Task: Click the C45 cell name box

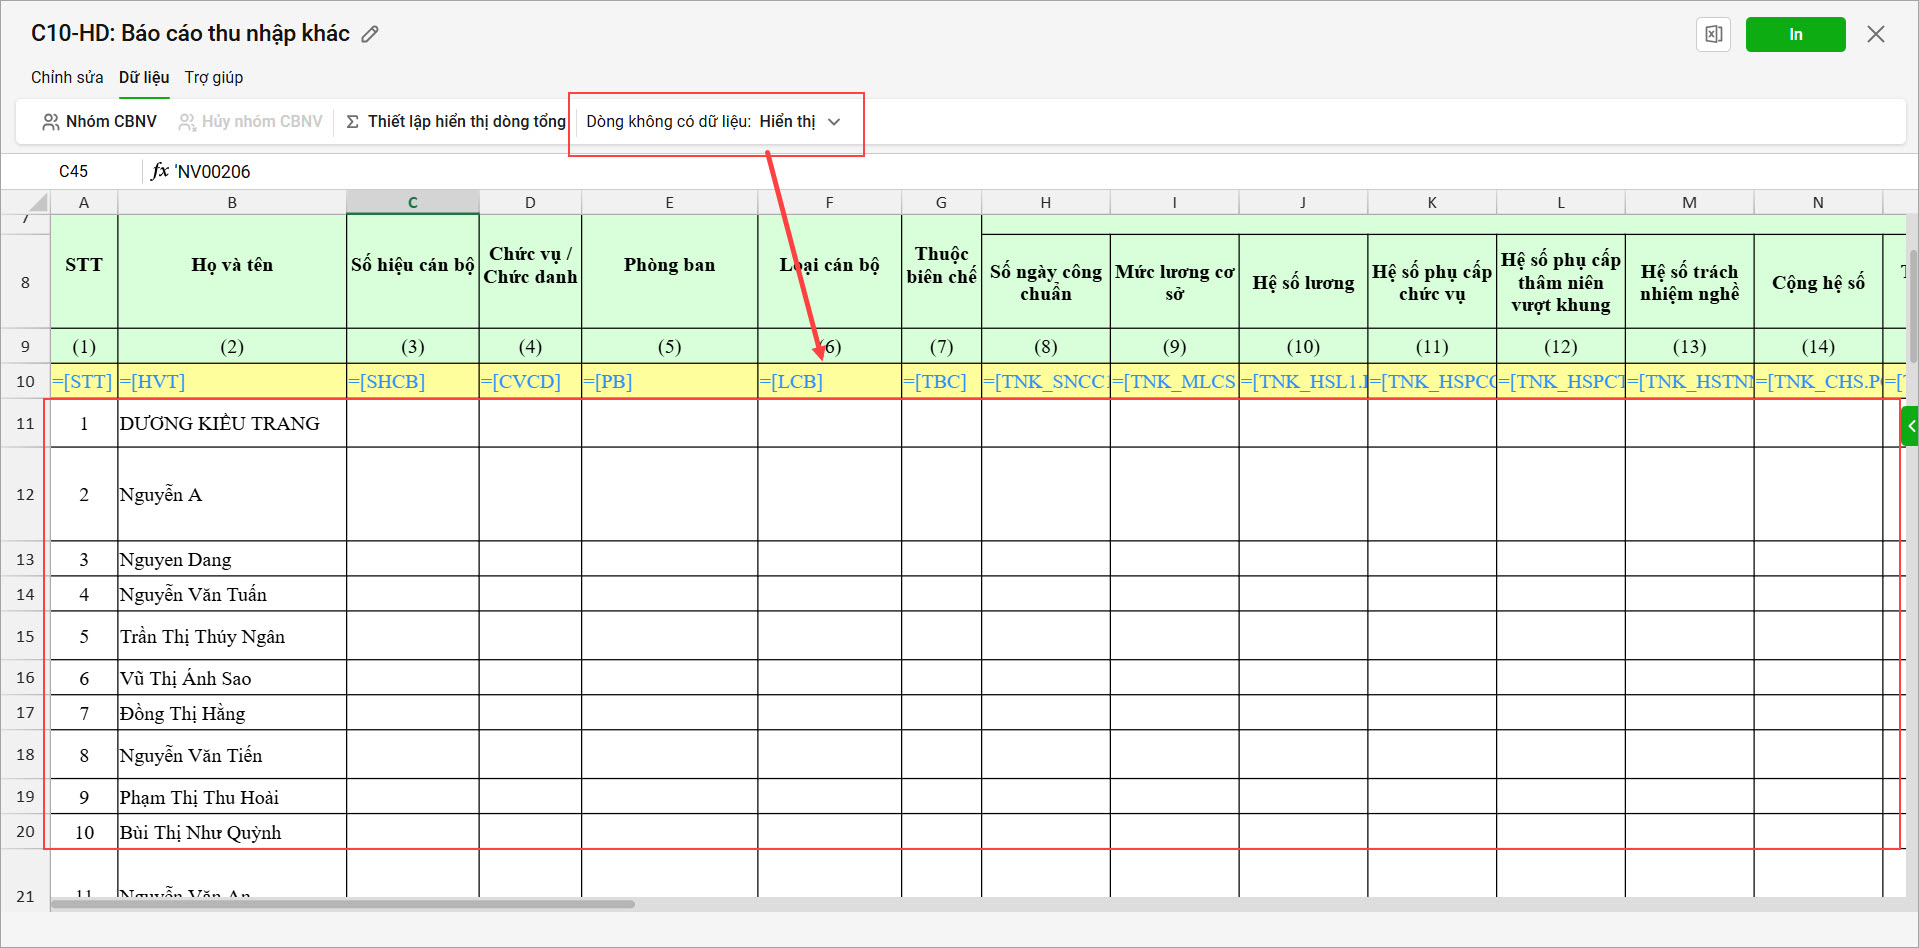Action: coord(73,171)
